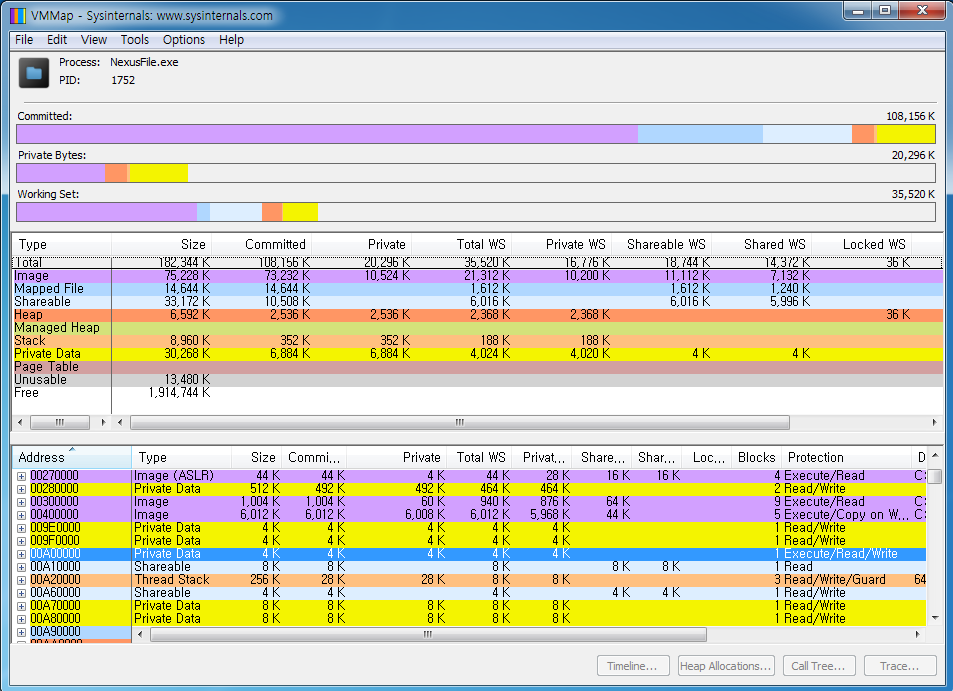Expand address 00300000 row
This screenshot has height=691, width=953.
point(21,503)
